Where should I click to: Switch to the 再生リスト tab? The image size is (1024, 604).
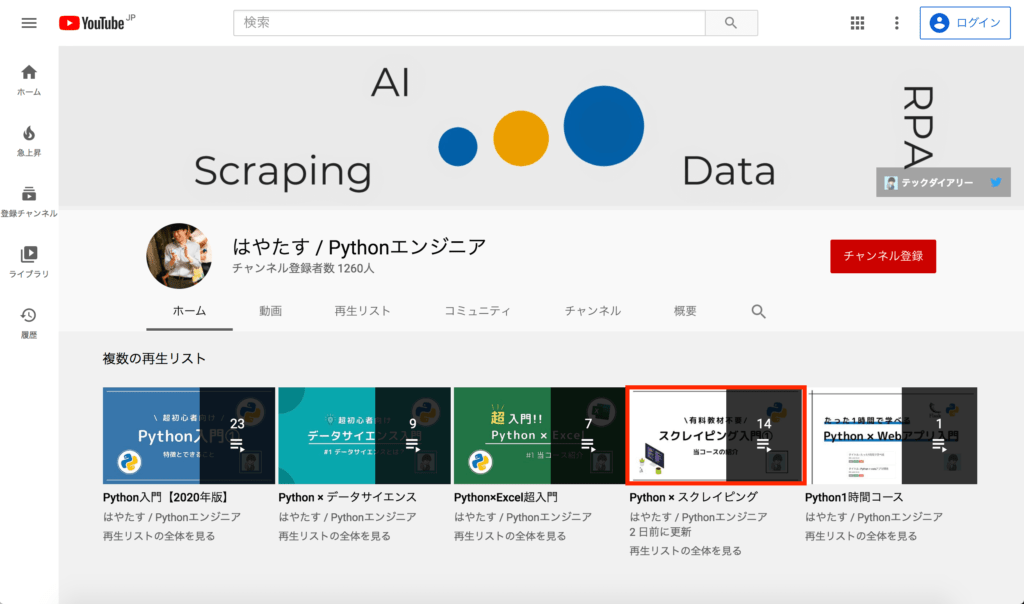coord(362,311)
